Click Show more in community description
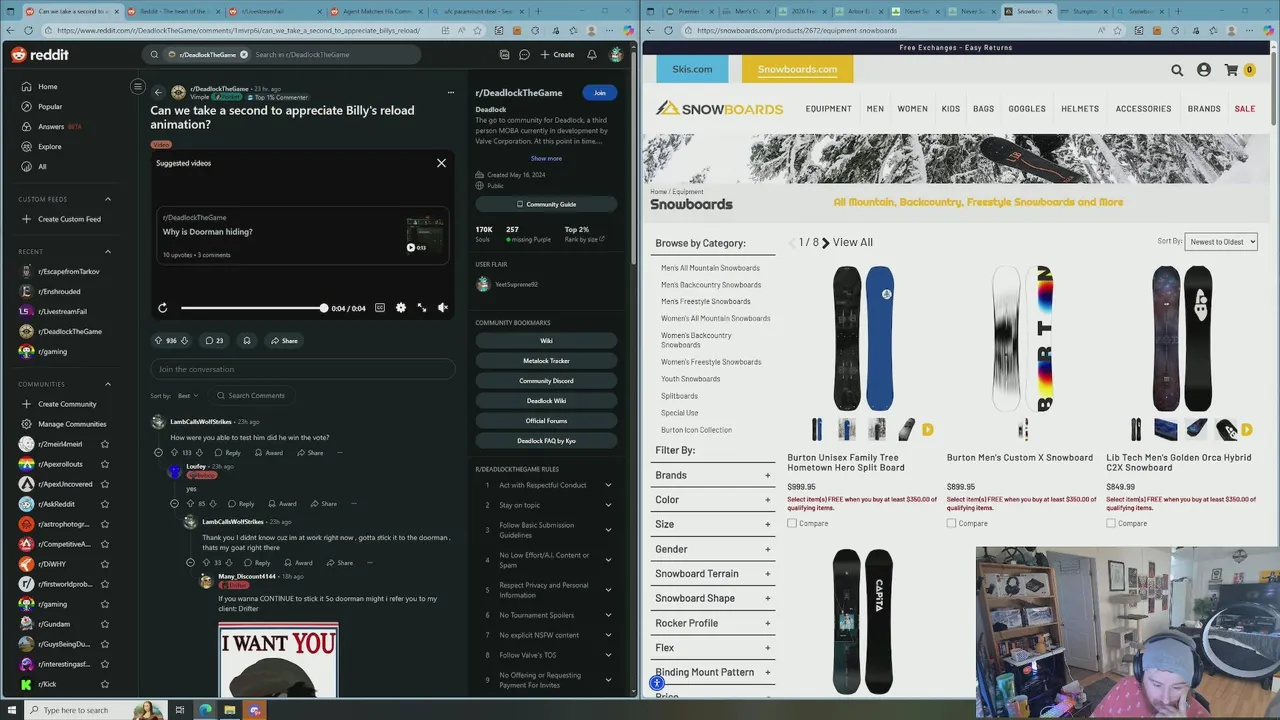The image size is (1280, 720). click(546, 159)
